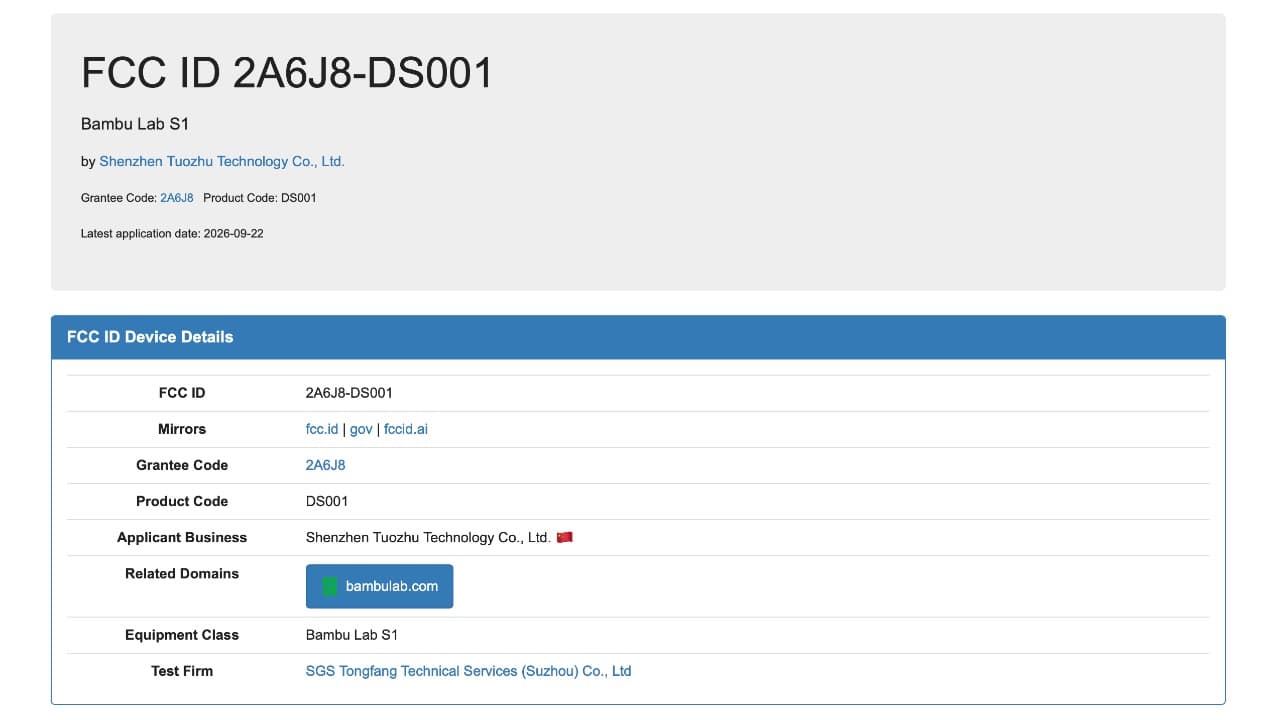Visit the fccid.ai mirror link
The height and width of the screenshot is (720, 1280).
pyautogui.click(x=406, y=429)
